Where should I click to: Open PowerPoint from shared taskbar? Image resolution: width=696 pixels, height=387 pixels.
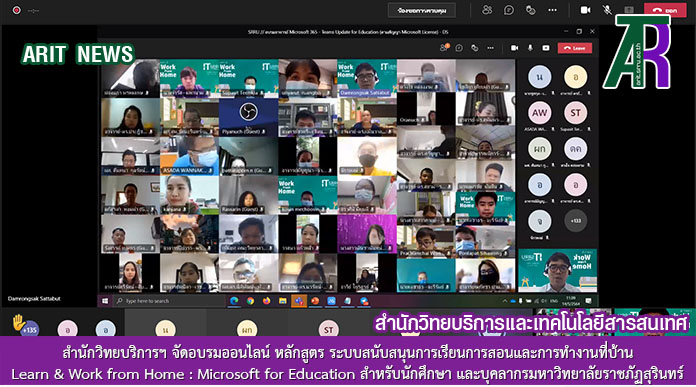coord(315,301)
